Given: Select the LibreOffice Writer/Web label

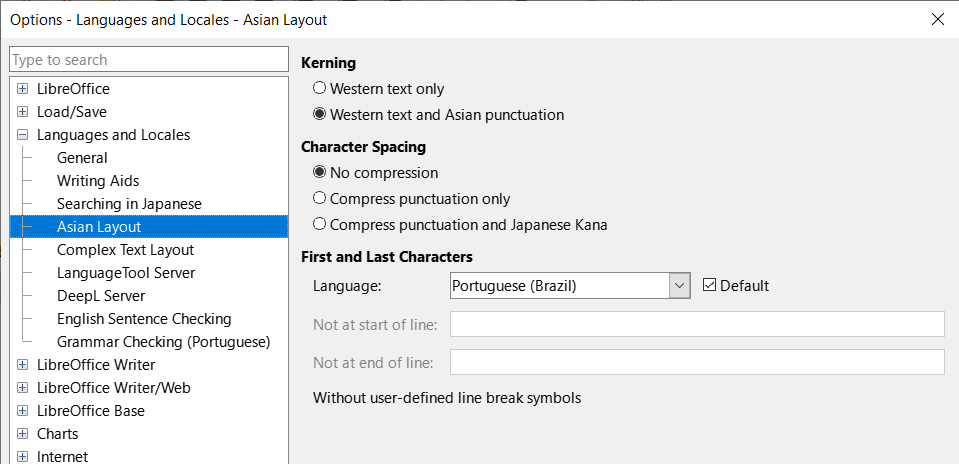Looking at the screenshot, I should click(114, 388).
